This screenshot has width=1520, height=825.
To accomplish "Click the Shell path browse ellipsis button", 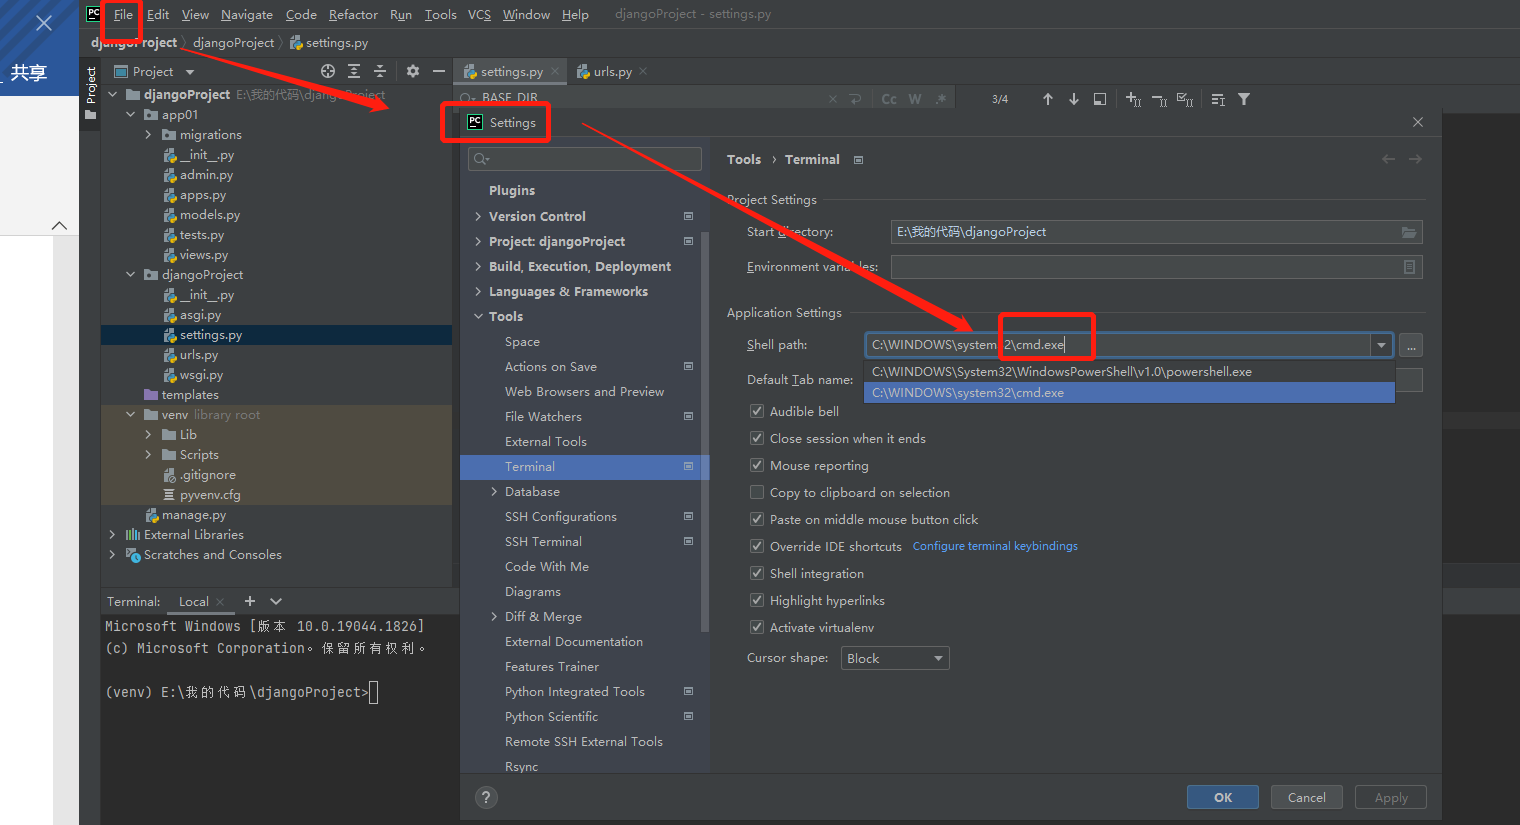I will point(1411,345).
